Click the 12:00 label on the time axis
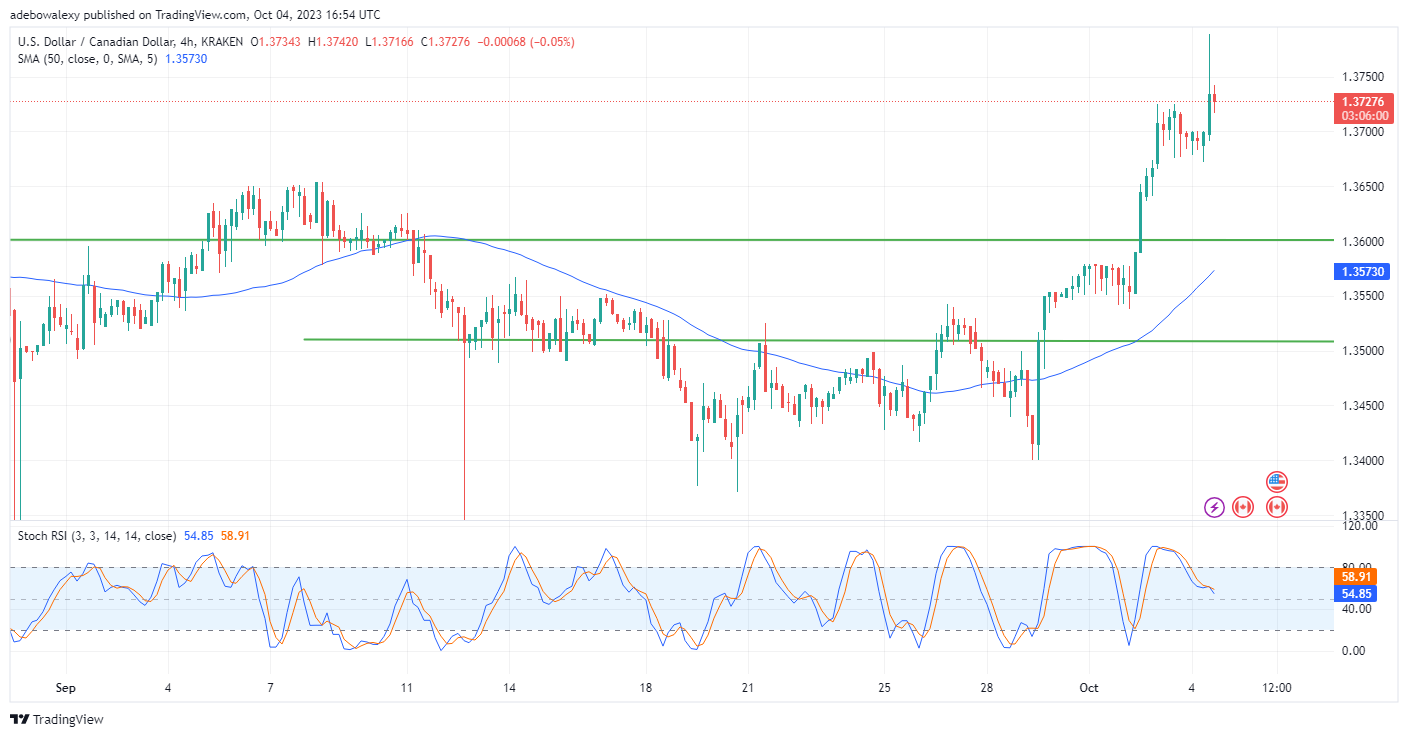The image size is (1408, 737). tap(1277, 688)
